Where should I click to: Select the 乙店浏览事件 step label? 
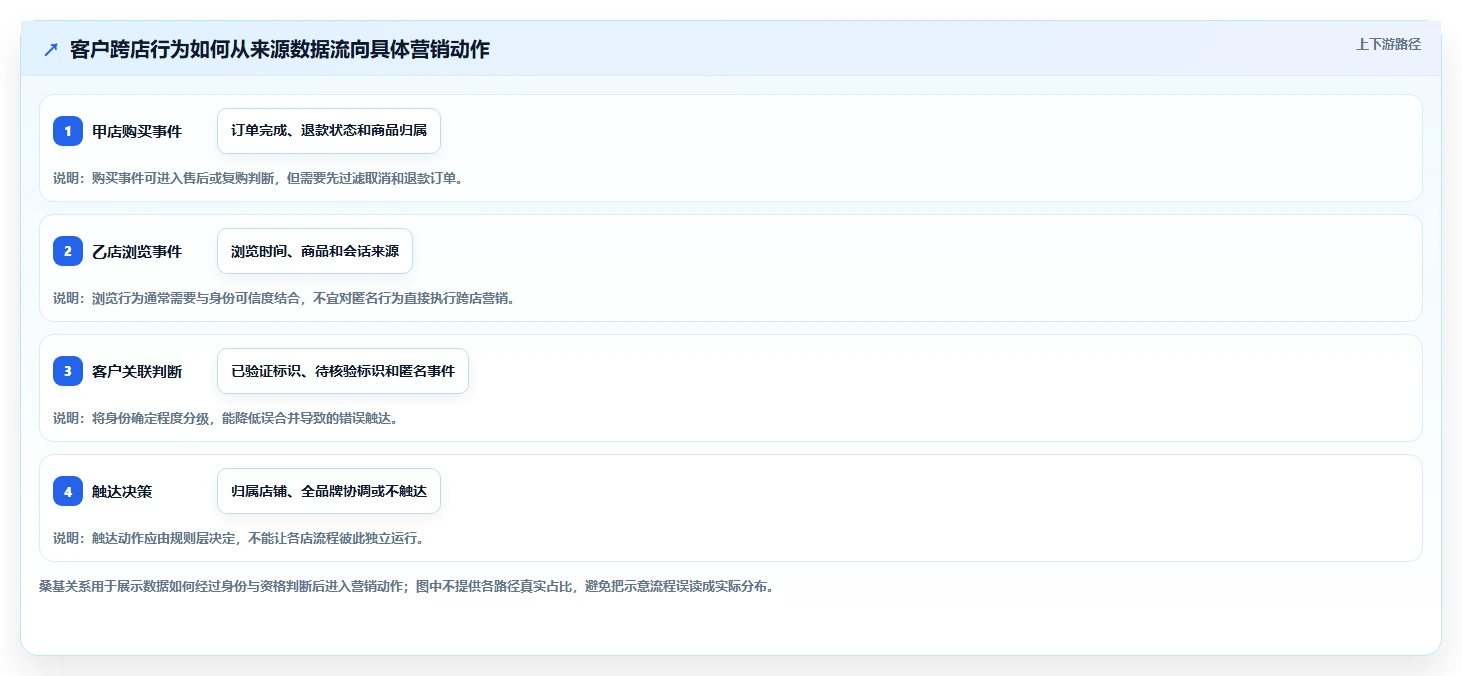137,251
